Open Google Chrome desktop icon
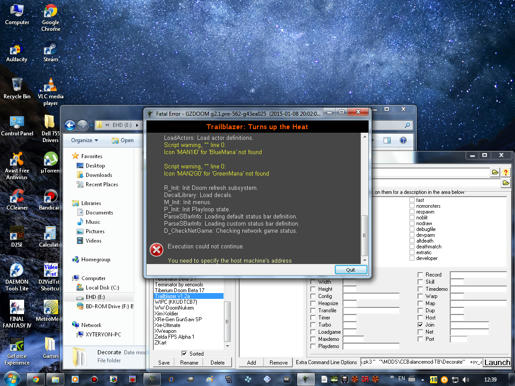The width and height of the screenshot is (515, 386). (50, 17)
